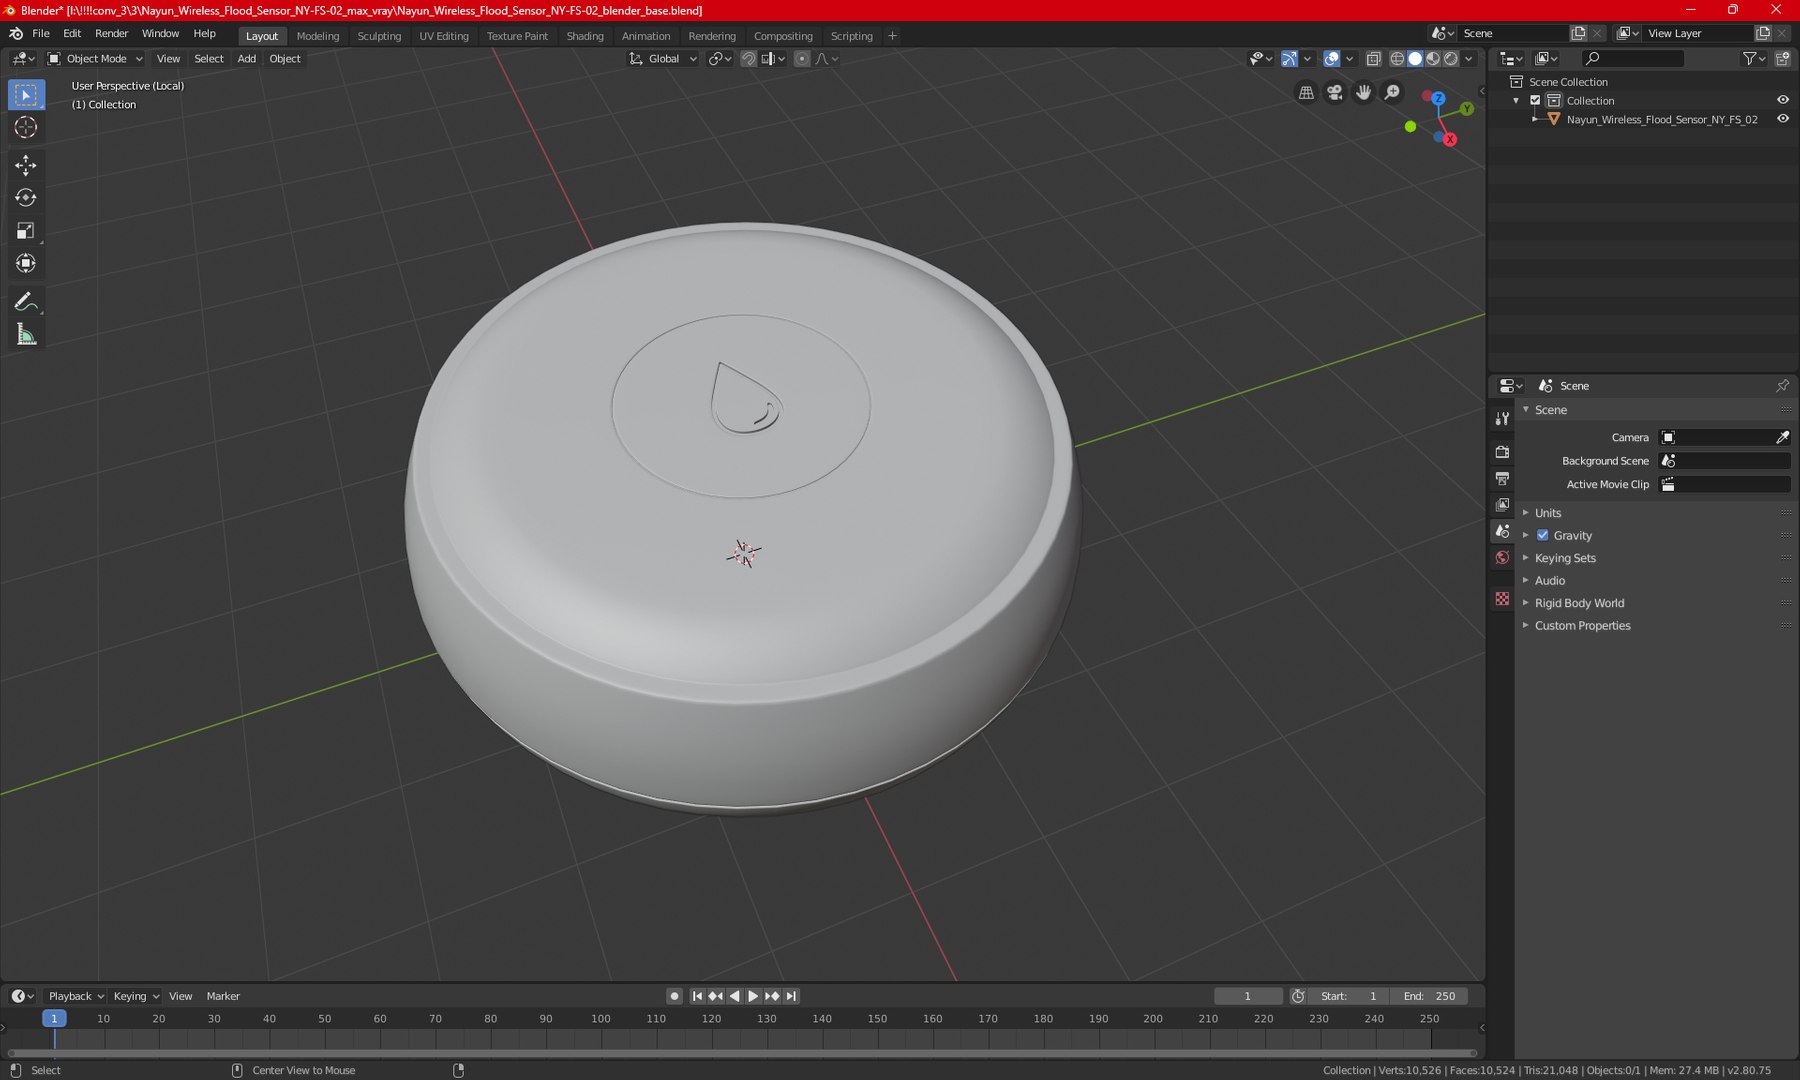Click frame 100 on the timeline

pyautogui.click(x=600, y=1019)
